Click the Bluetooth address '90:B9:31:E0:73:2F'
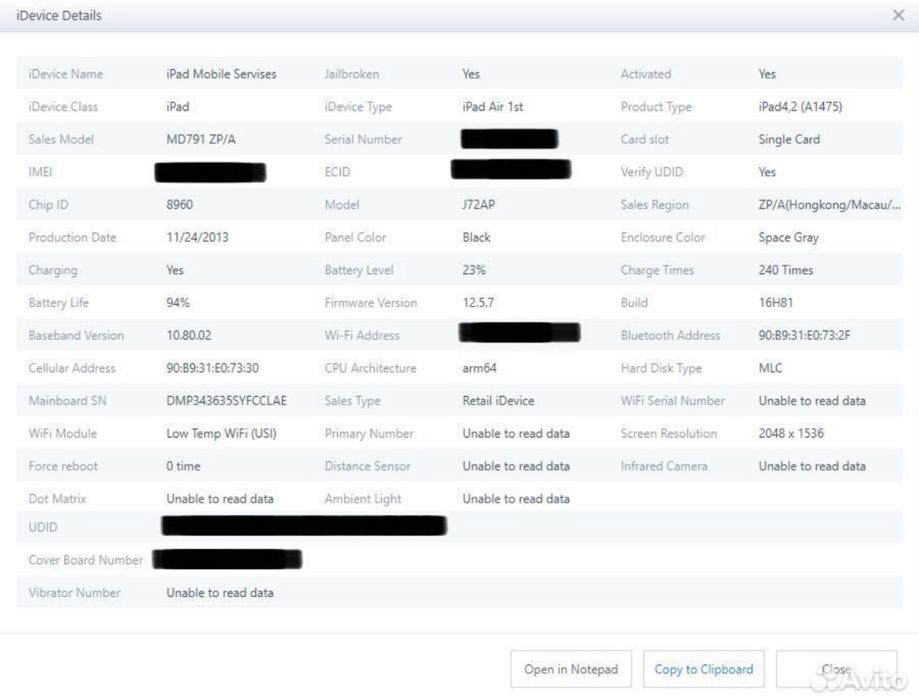This screenshot has height=700, width=919. point(804,335)
